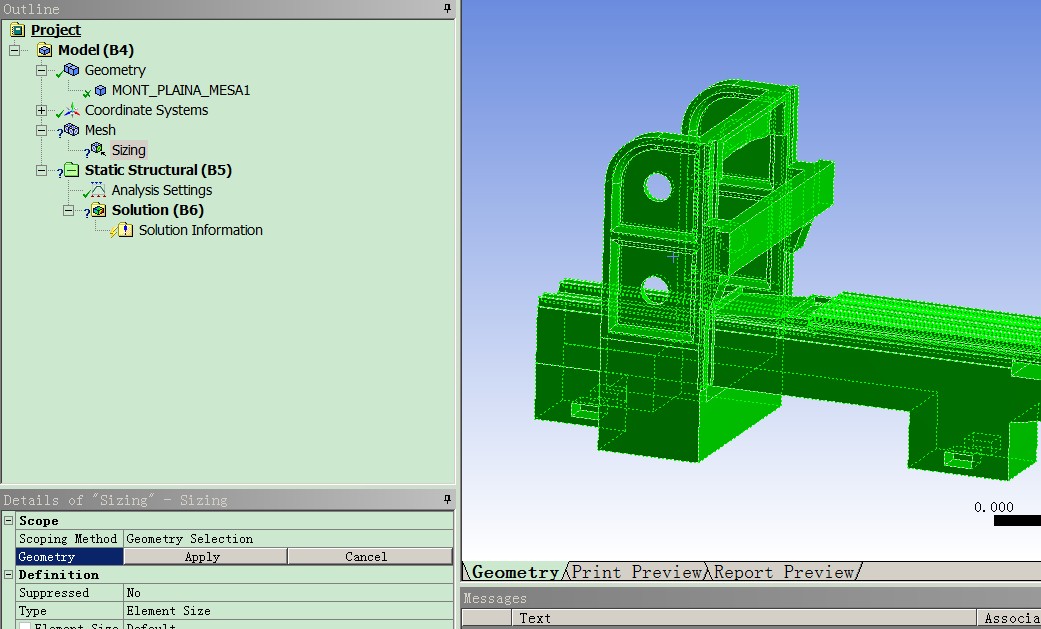The height and width of the screenshot is (629, 1041).
Task: Cancel the geometry selection
Action: [x=370, y=557]
